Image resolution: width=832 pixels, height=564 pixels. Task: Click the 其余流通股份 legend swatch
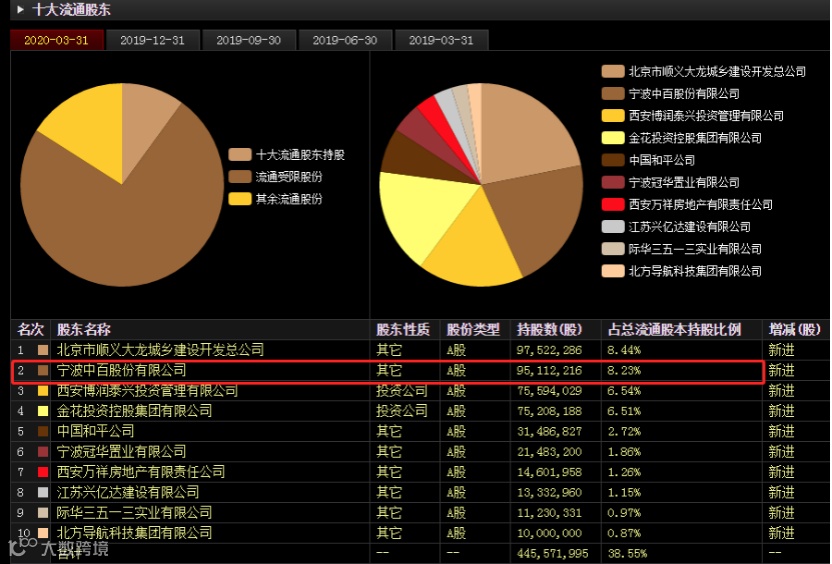click(240, 199)
